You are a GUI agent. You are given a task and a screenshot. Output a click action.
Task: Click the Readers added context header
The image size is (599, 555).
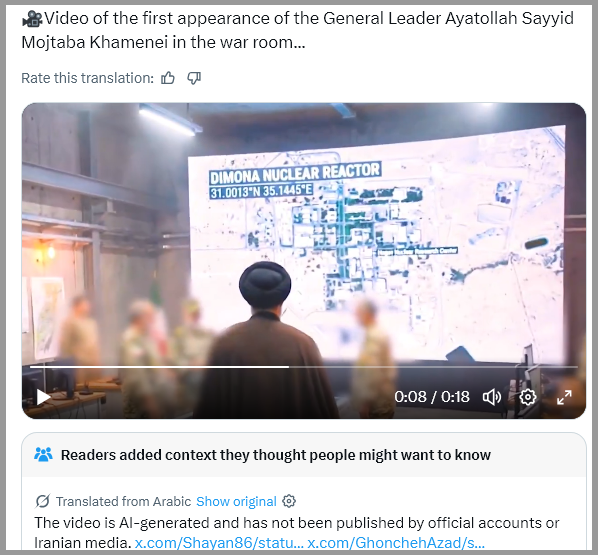pyautogui.click(x=276, y=455)
